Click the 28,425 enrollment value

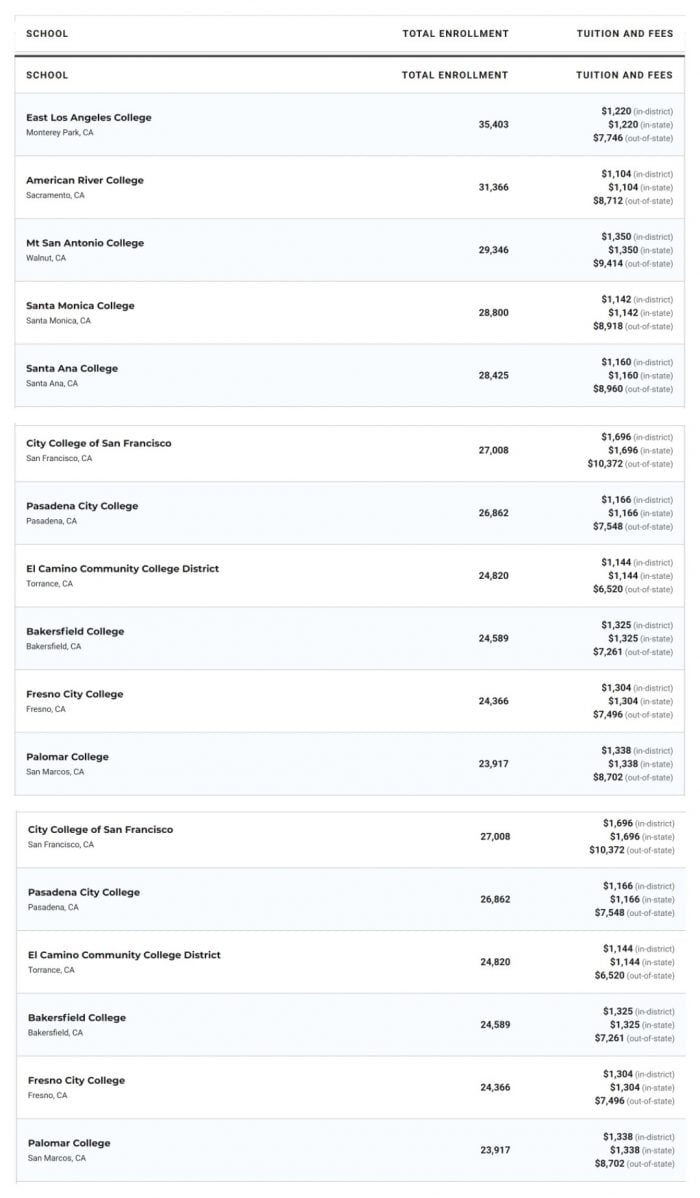click(x=493, y=375)
